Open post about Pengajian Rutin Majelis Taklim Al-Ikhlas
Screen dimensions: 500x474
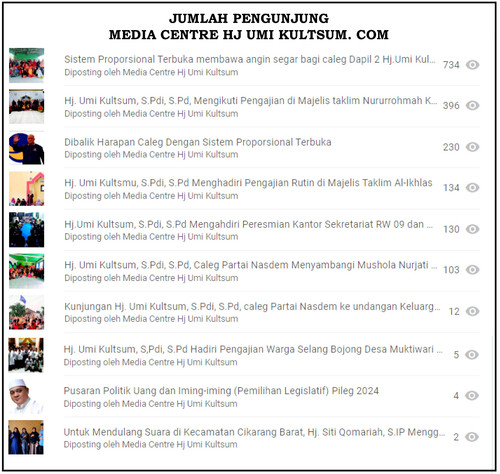248,183
